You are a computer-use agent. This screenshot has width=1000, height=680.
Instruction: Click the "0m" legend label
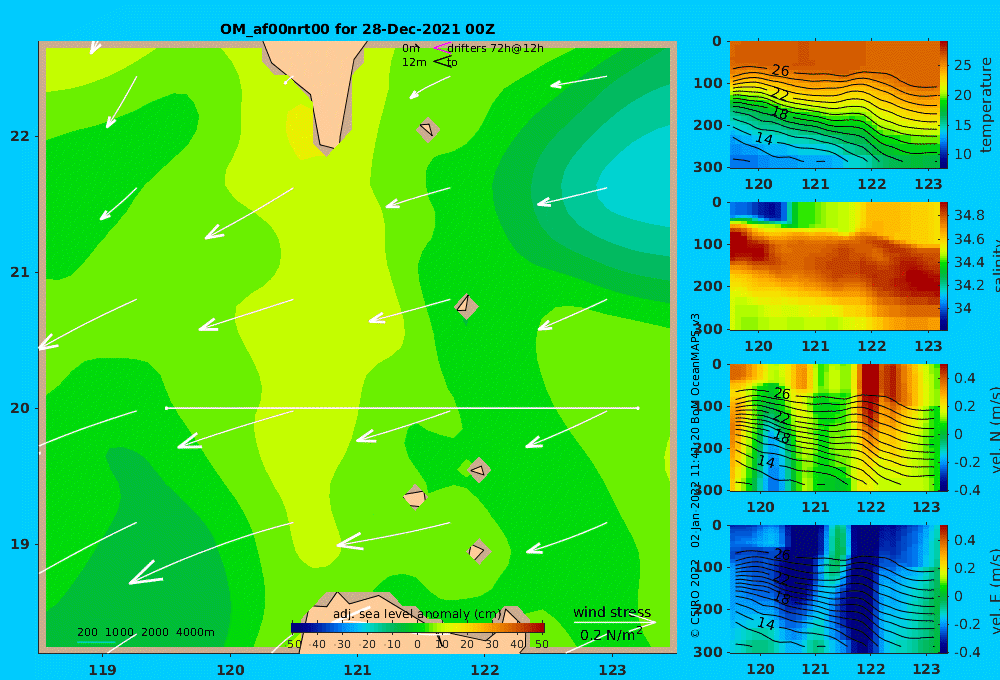(x=411, y=48)
